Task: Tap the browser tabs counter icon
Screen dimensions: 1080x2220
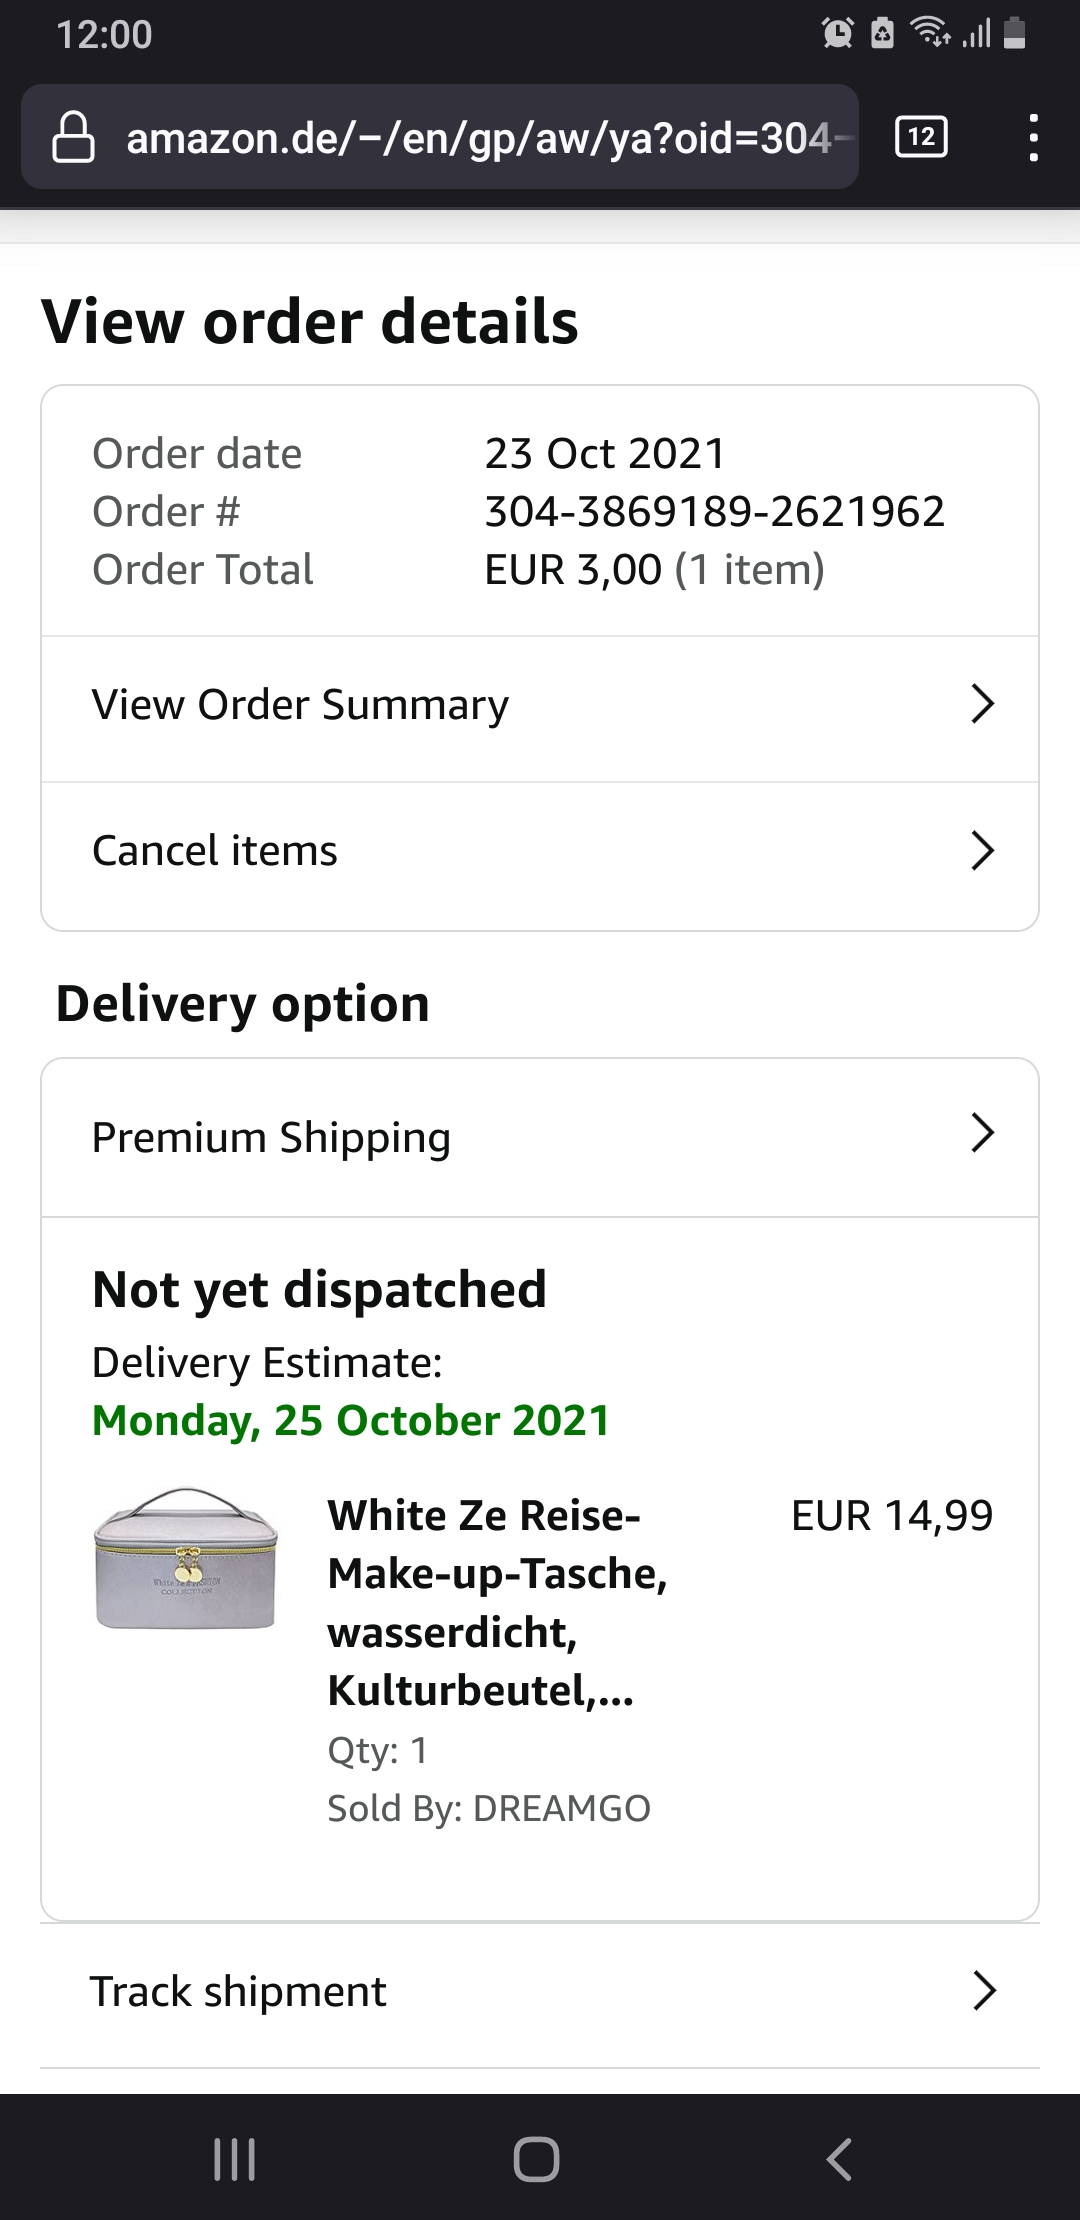Action: [x=921, y=137]
